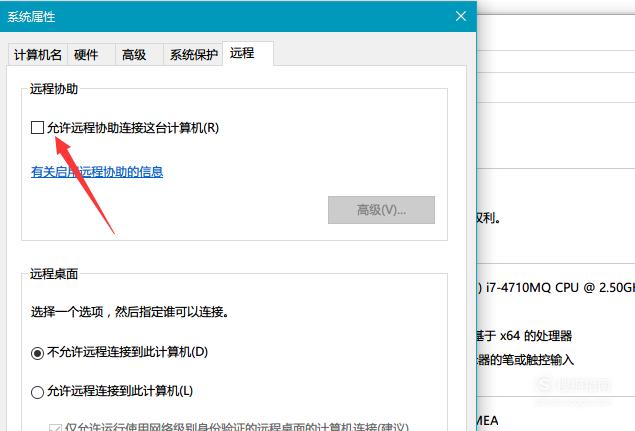The height and width of the screenshot is (431, 635).
Task: Click the 系统属性 title text
Action: coord(31,17)
